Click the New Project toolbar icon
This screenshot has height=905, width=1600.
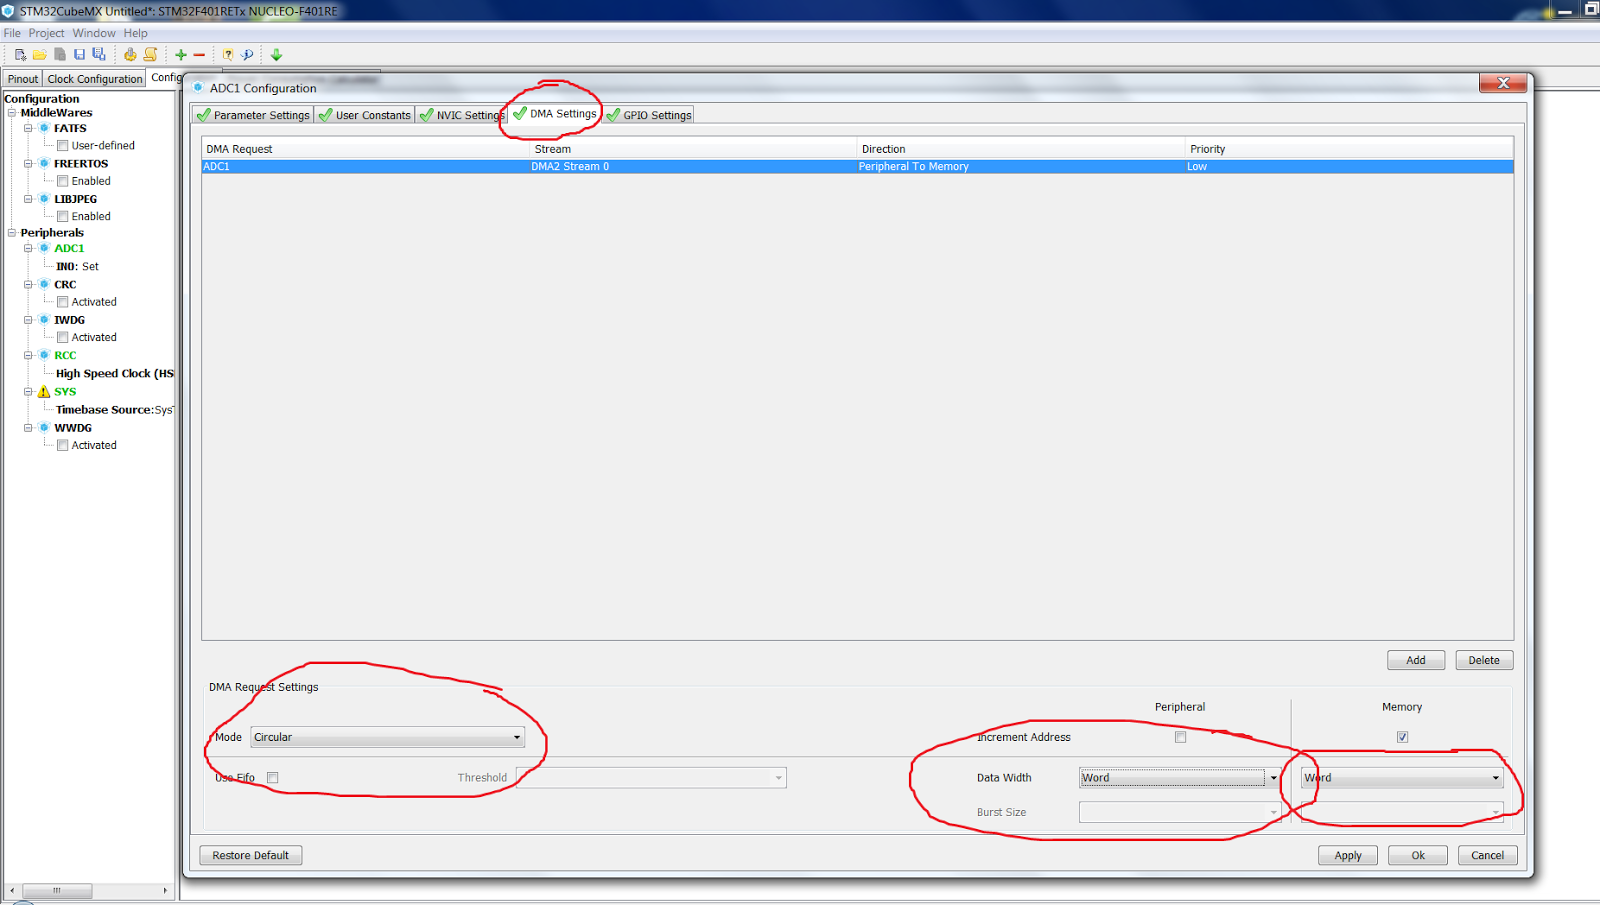[x=20, y=55]
